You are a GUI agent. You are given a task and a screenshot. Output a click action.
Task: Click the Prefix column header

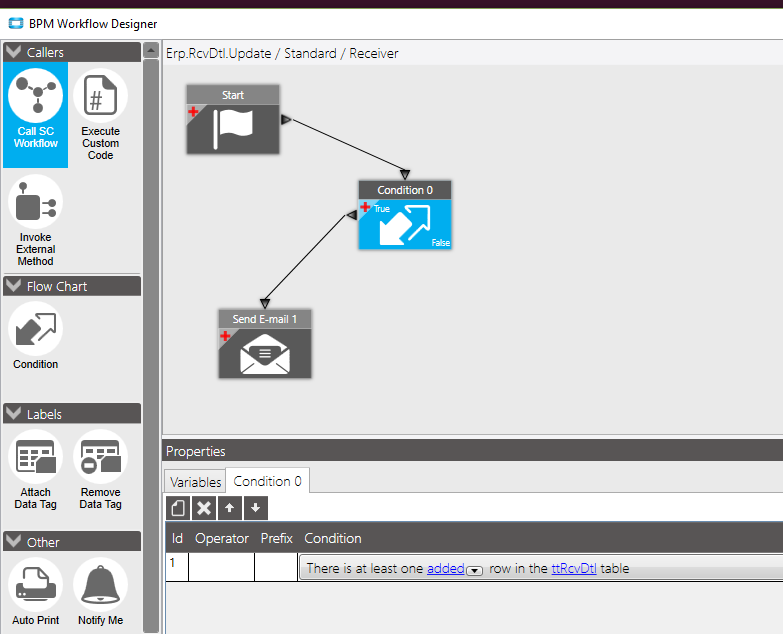(277, 538)
